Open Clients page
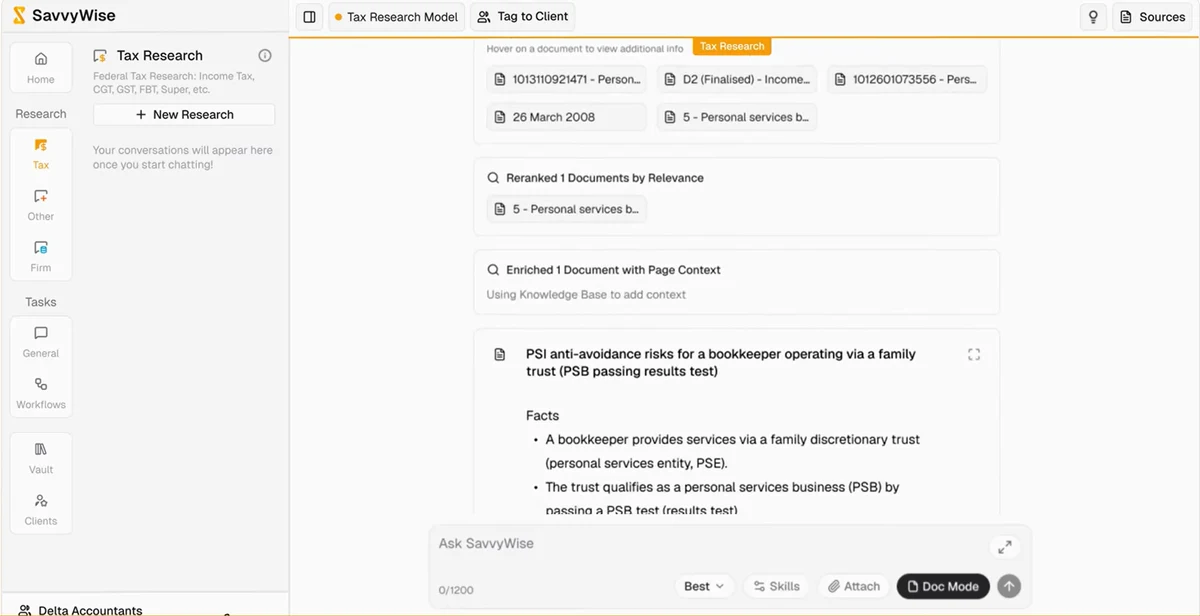 coord(41,509)
